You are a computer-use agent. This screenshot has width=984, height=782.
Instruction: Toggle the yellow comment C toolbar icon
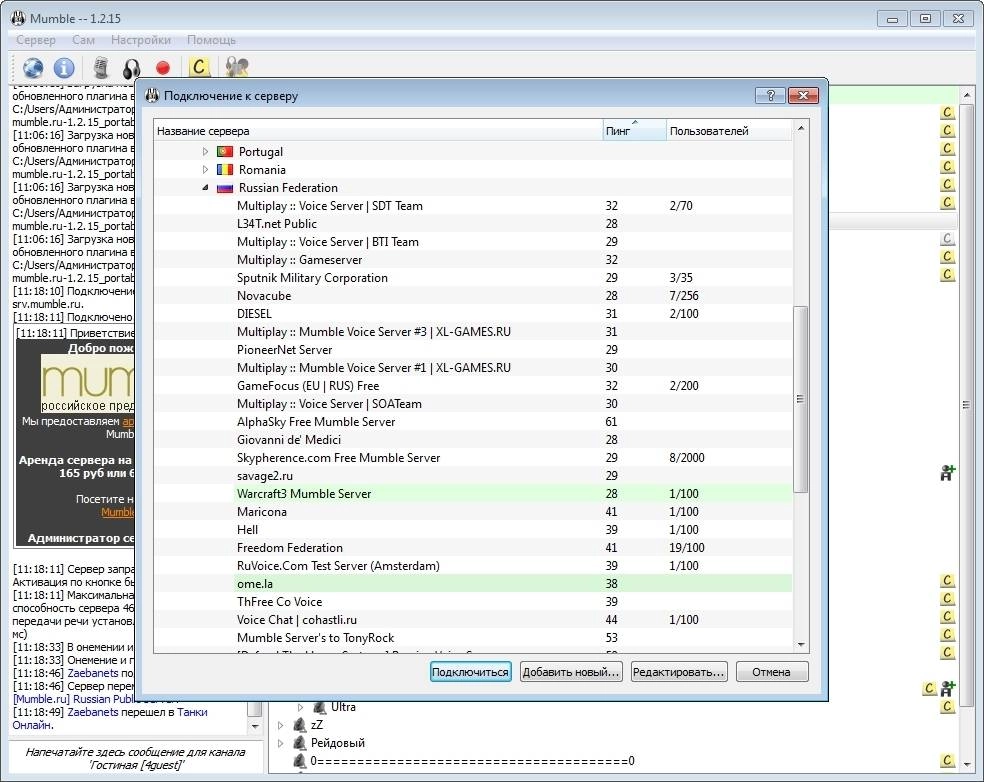(x=199, y=67)
